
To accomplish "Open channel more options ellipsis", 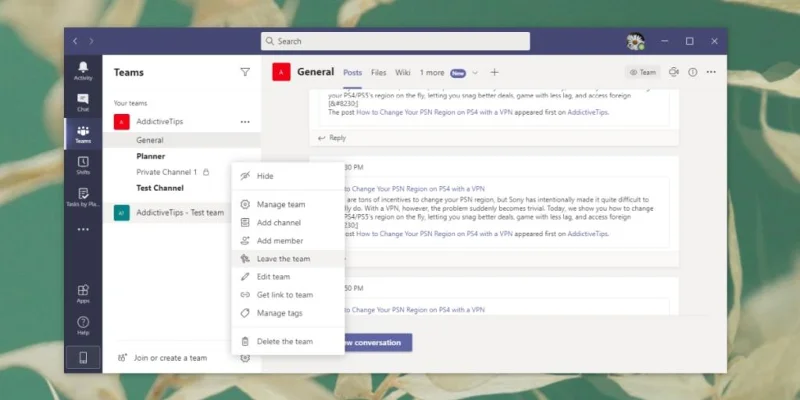I will point(711,72).
